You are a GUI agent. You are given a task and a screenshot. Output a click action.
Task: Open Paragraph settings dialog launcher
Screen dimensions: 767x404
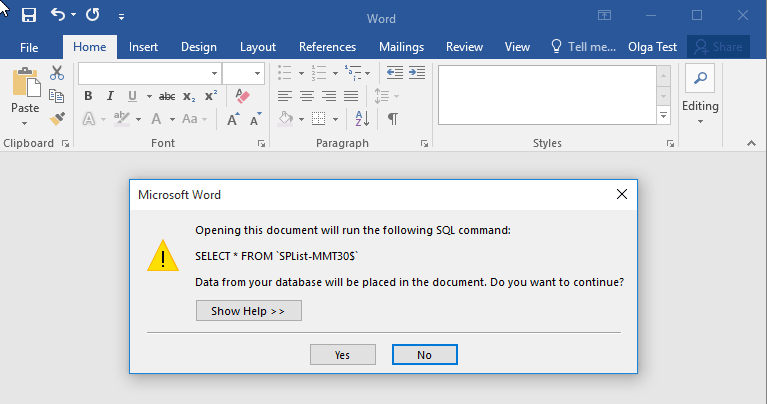point(424,144)
